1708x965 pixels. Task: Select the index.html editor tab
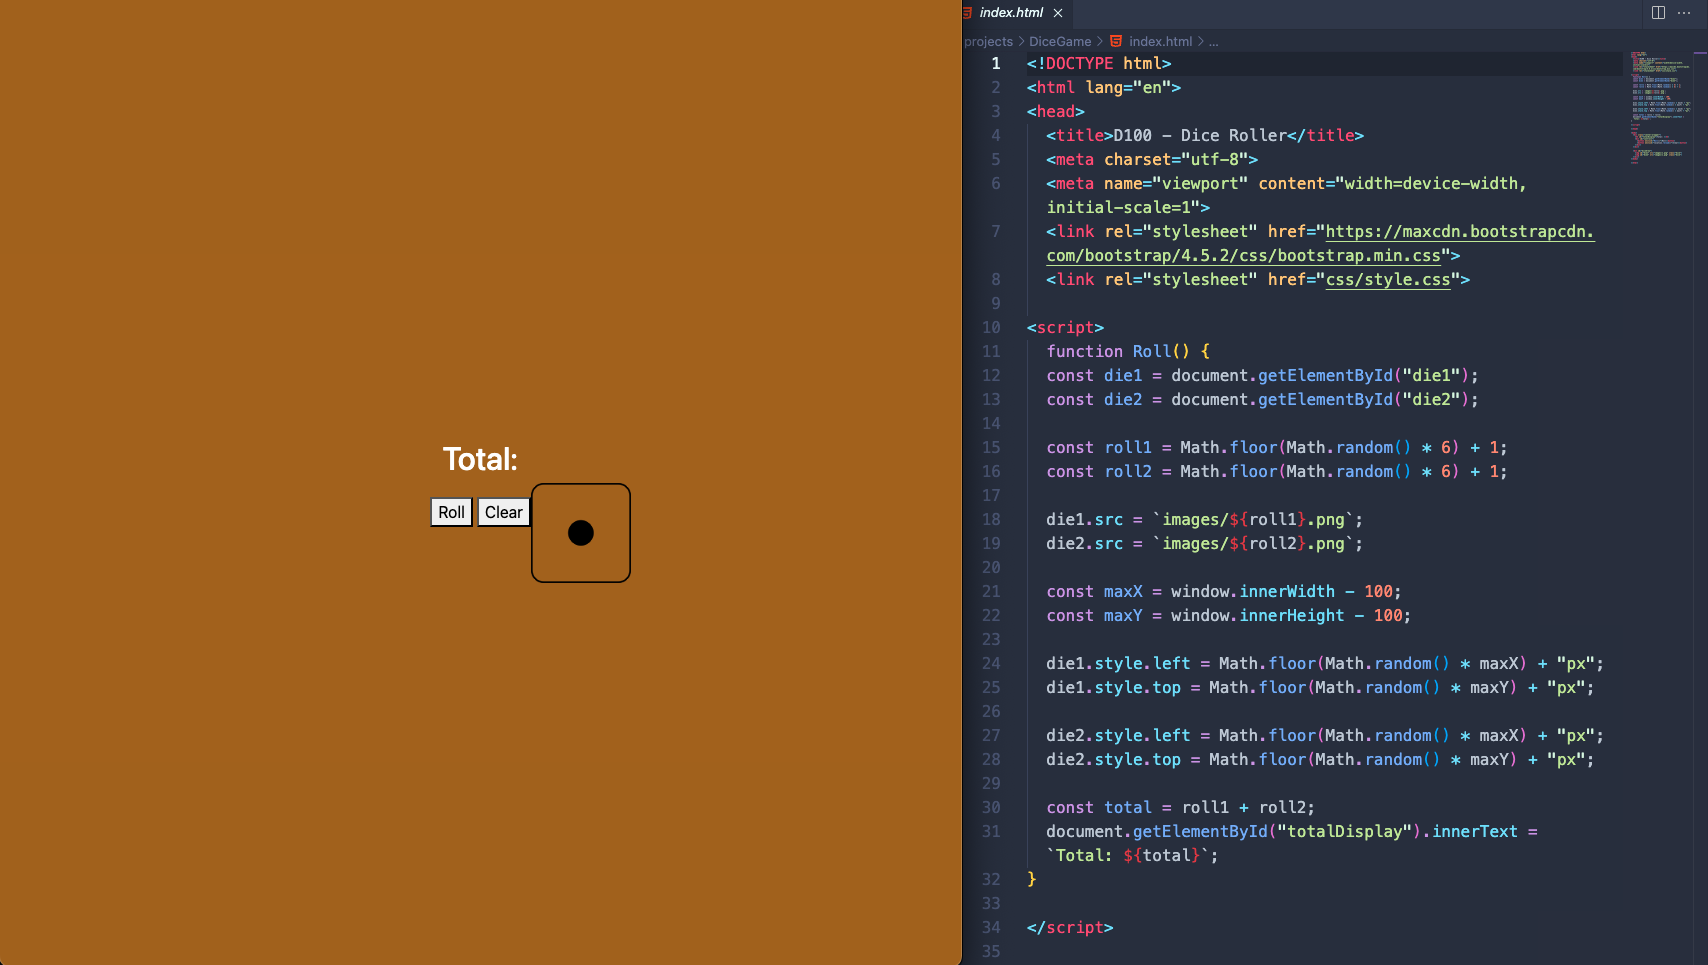pos(1011,12)
